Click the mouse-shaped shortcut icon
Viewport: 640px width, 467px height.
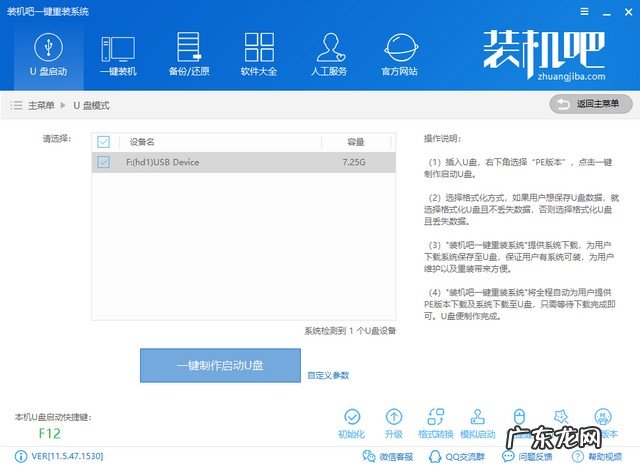coord(519,417)
